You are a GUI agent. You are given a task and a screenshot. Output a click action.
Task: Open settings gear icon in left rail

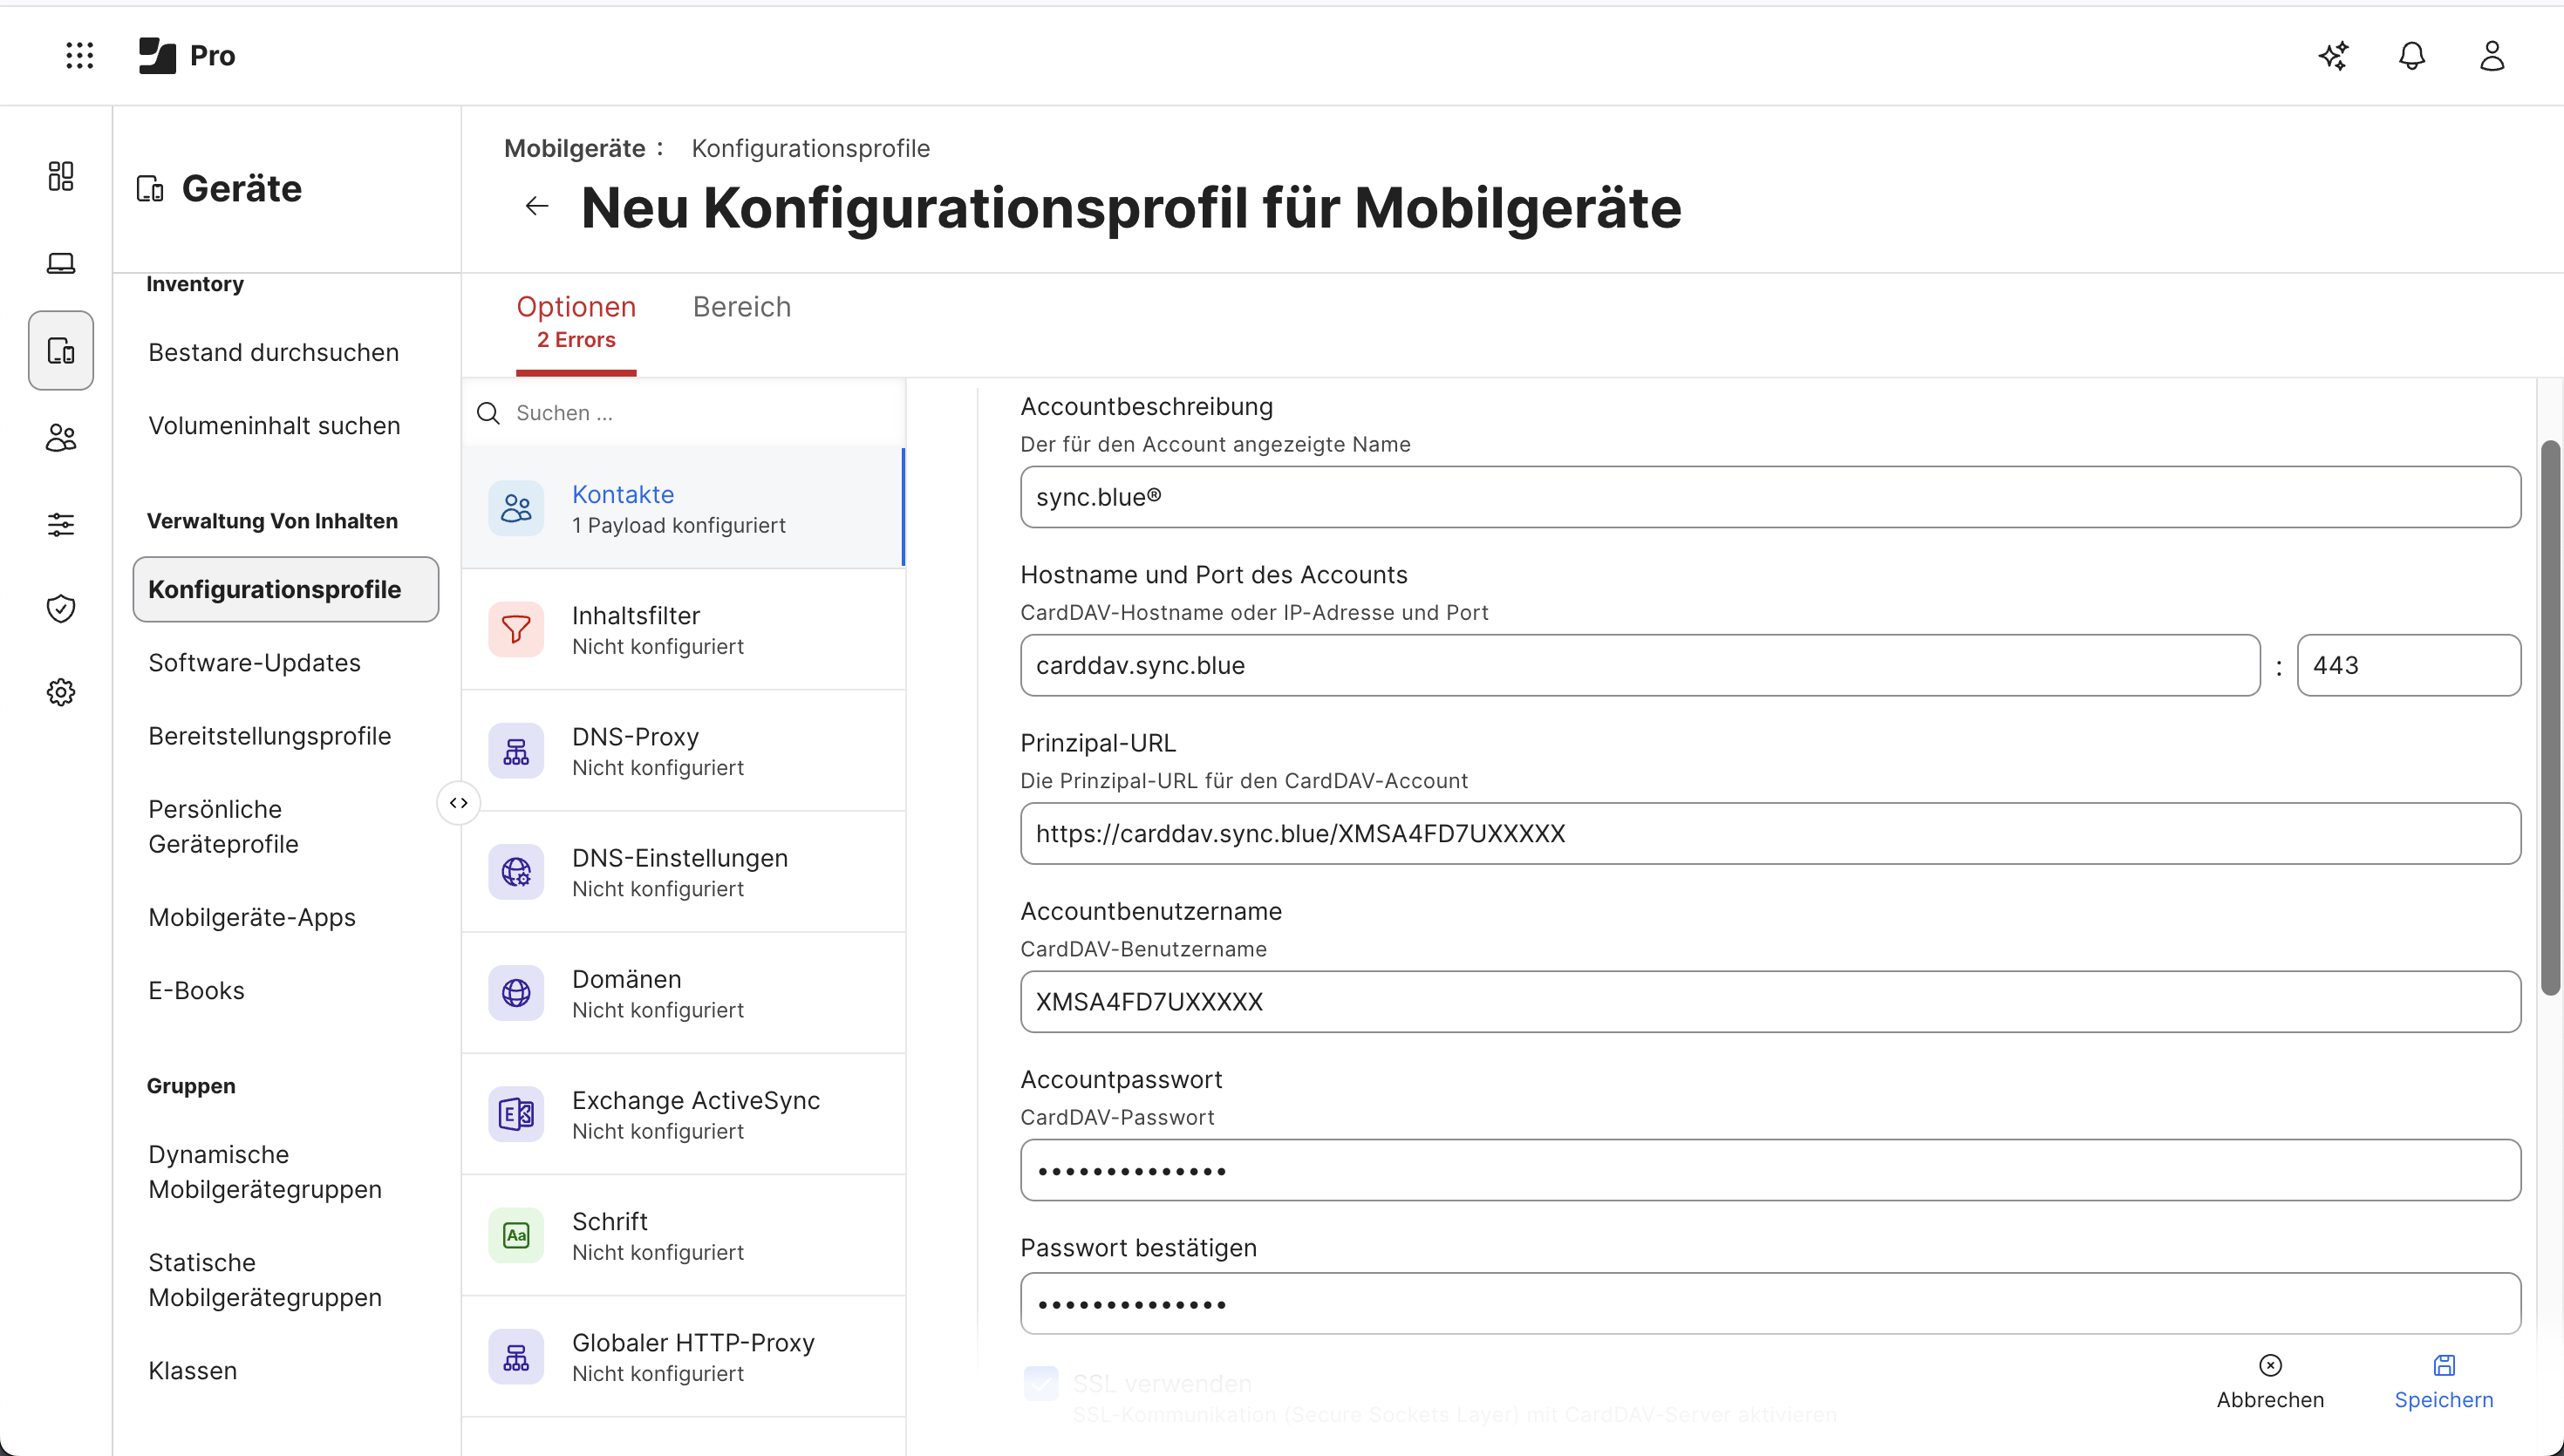click(x=61, y=692)
